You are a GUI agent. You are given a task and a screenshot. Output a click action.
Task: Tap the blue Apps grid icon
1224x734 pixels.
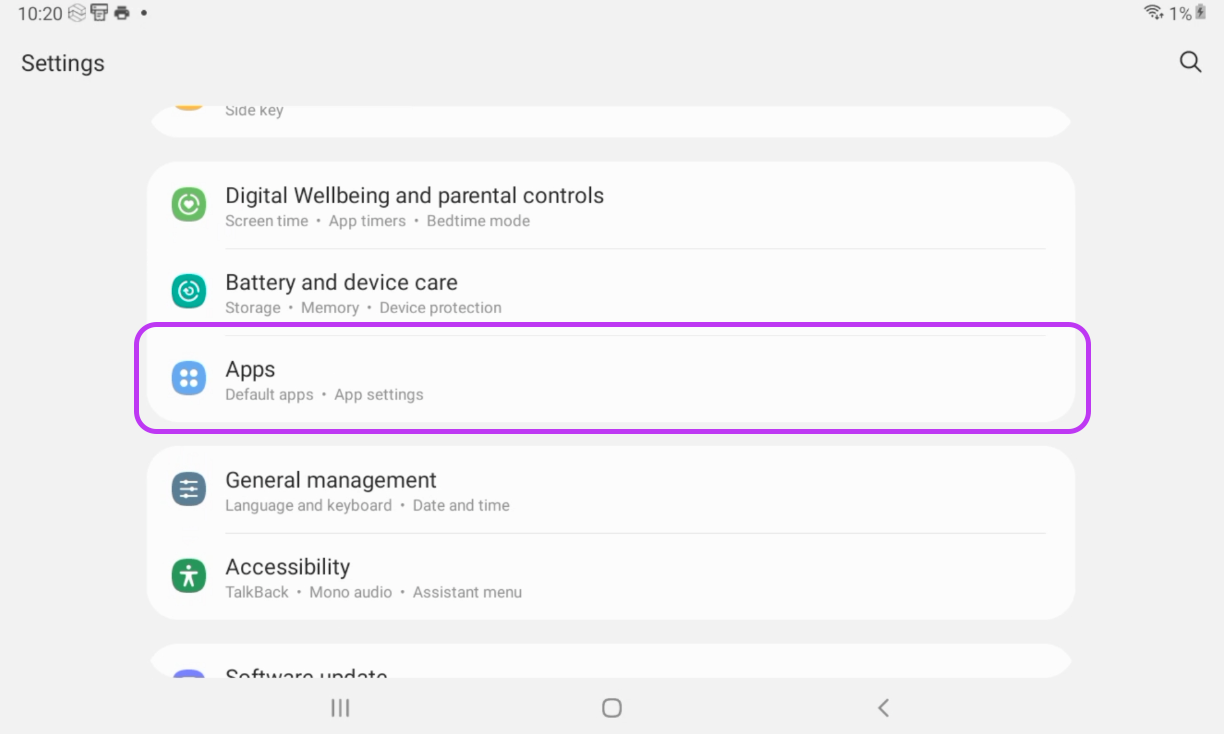pos(189,379)
